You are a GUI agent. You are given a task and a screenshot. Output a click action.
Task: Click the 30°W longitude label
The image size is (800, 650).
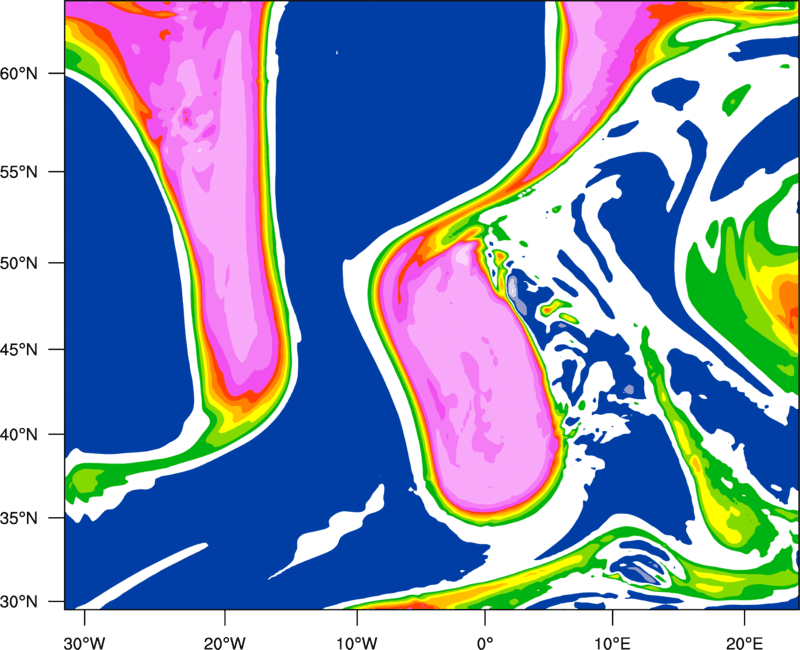(x=85, y=643)
